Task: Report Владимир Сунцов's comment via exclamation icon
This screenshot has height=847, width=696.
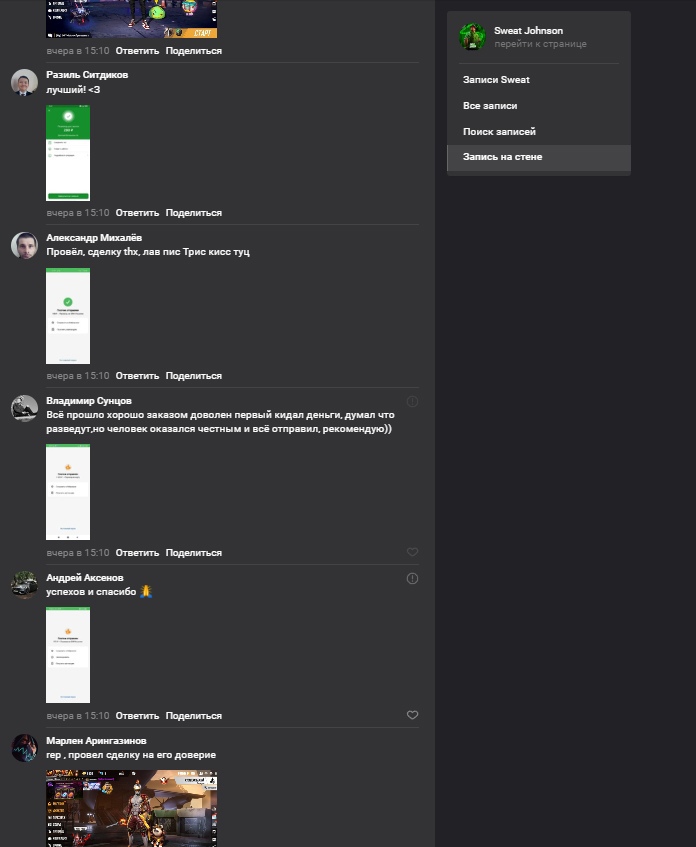Action: [412, 401]
